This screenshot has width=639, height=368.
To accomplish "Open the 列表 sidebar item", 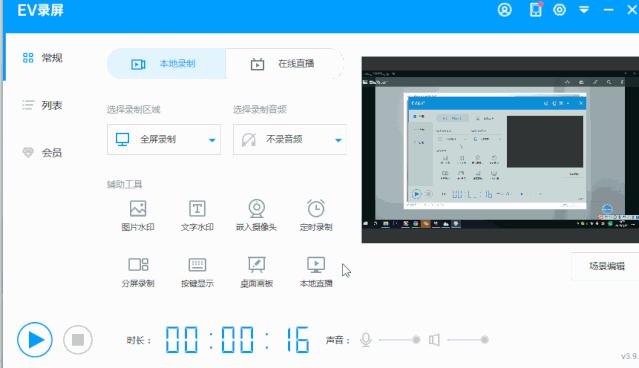I will pos(42,105).
